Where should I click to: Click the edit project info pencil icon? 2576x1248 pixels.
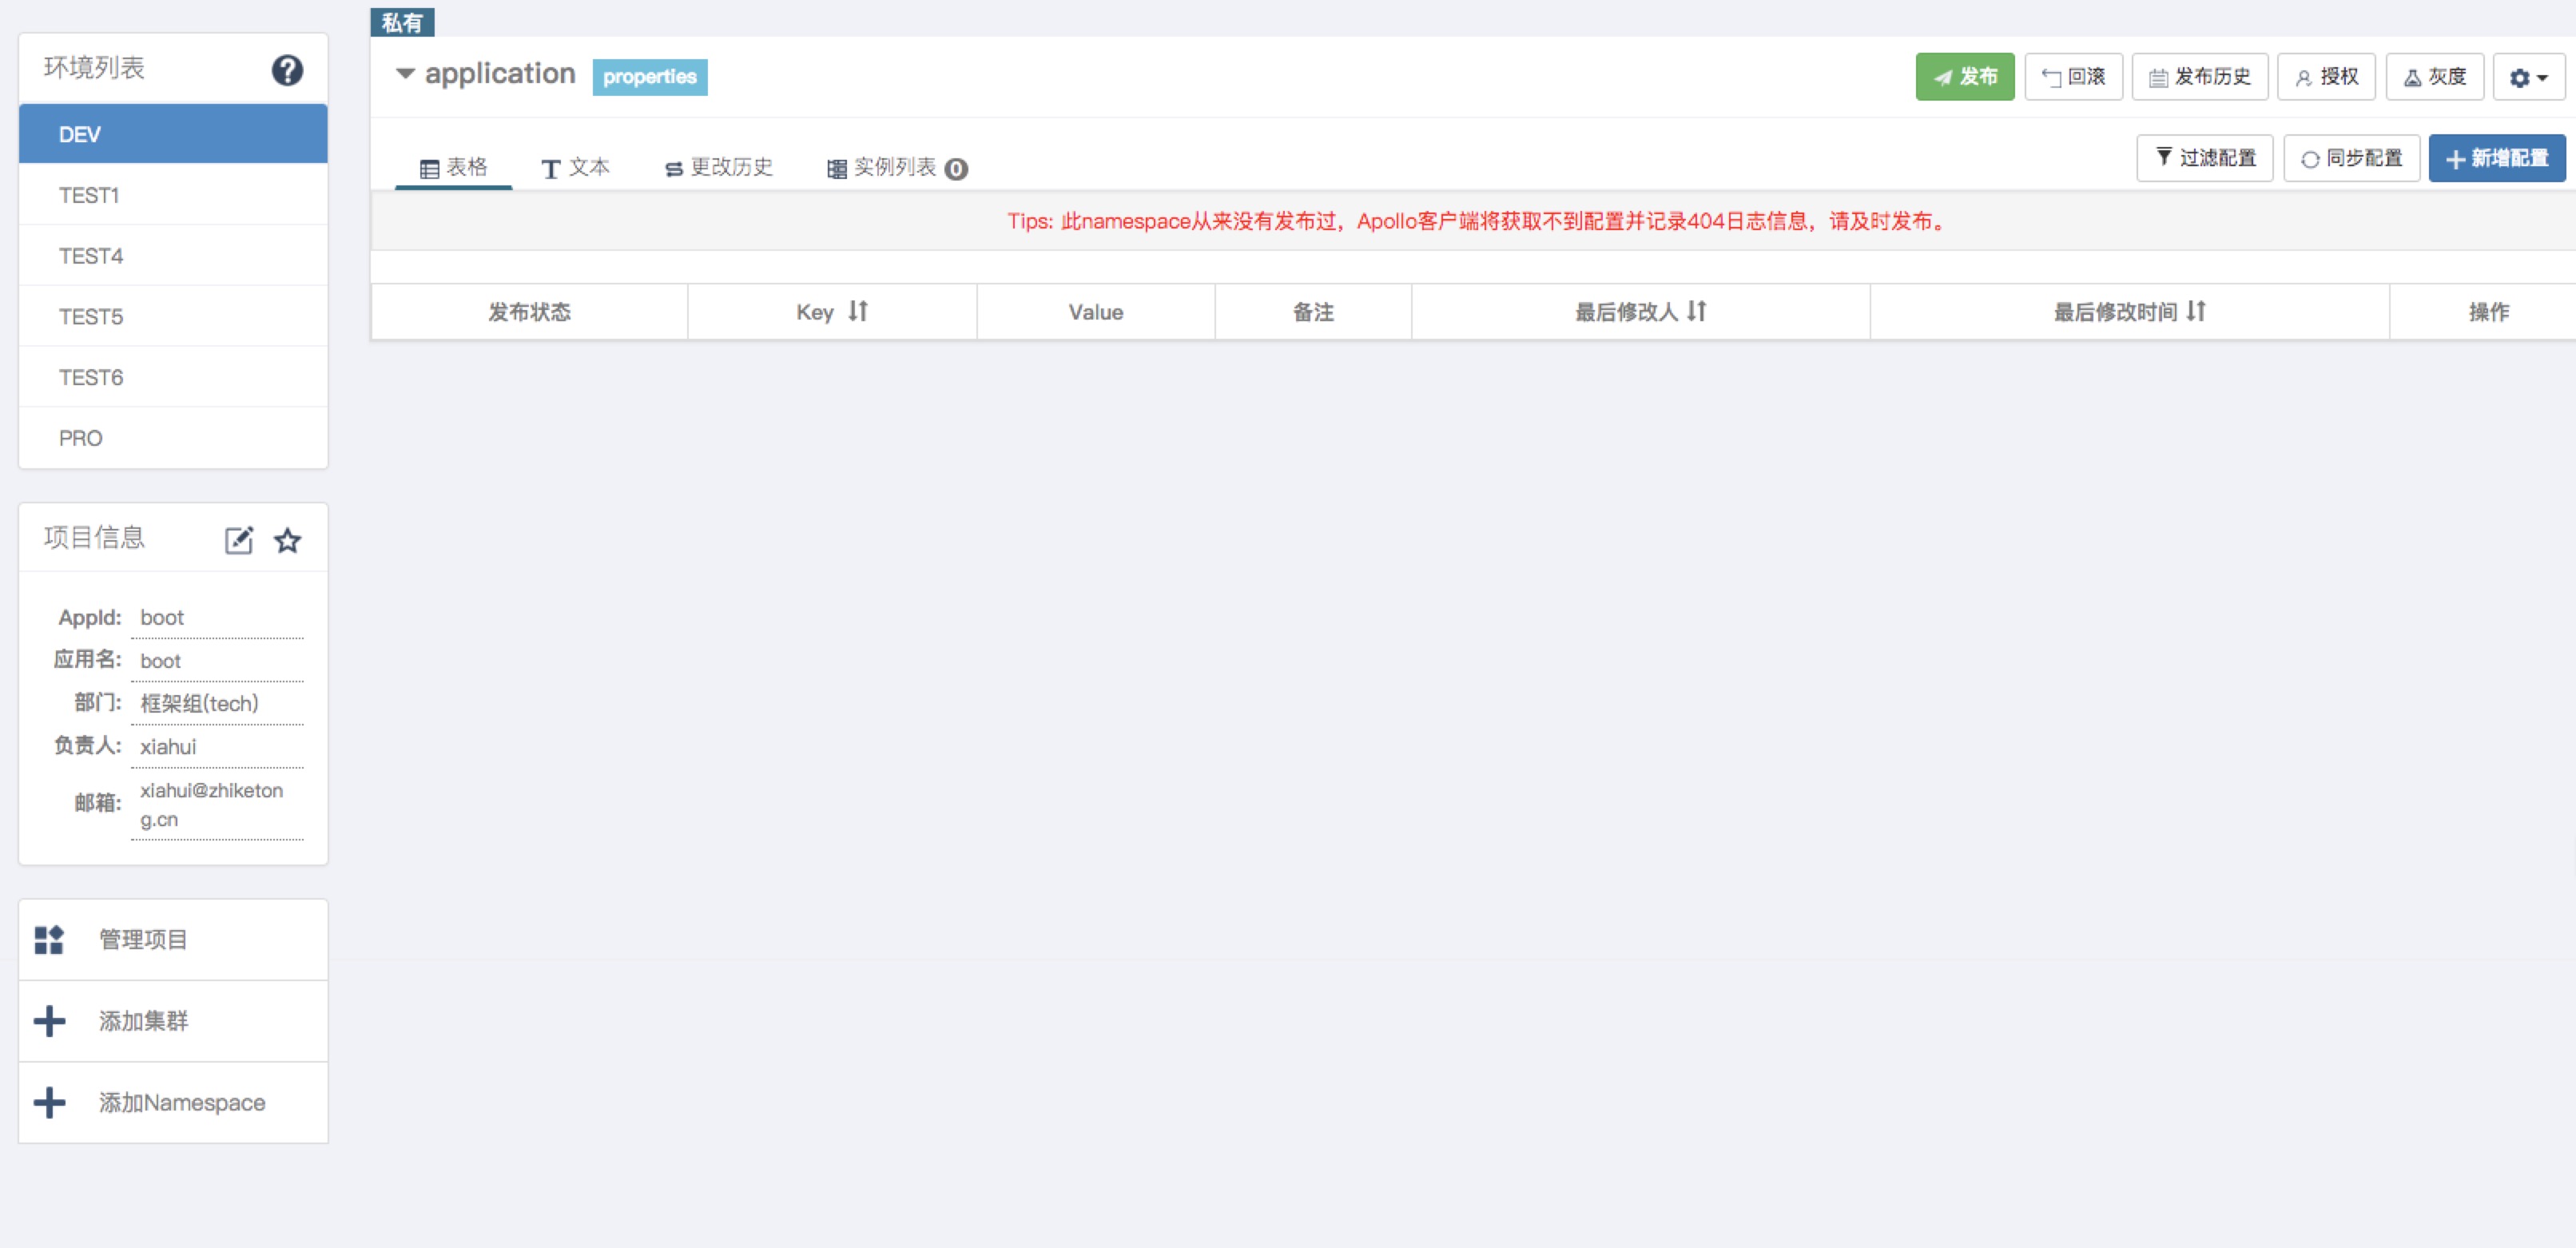click(x=238, y=540)
